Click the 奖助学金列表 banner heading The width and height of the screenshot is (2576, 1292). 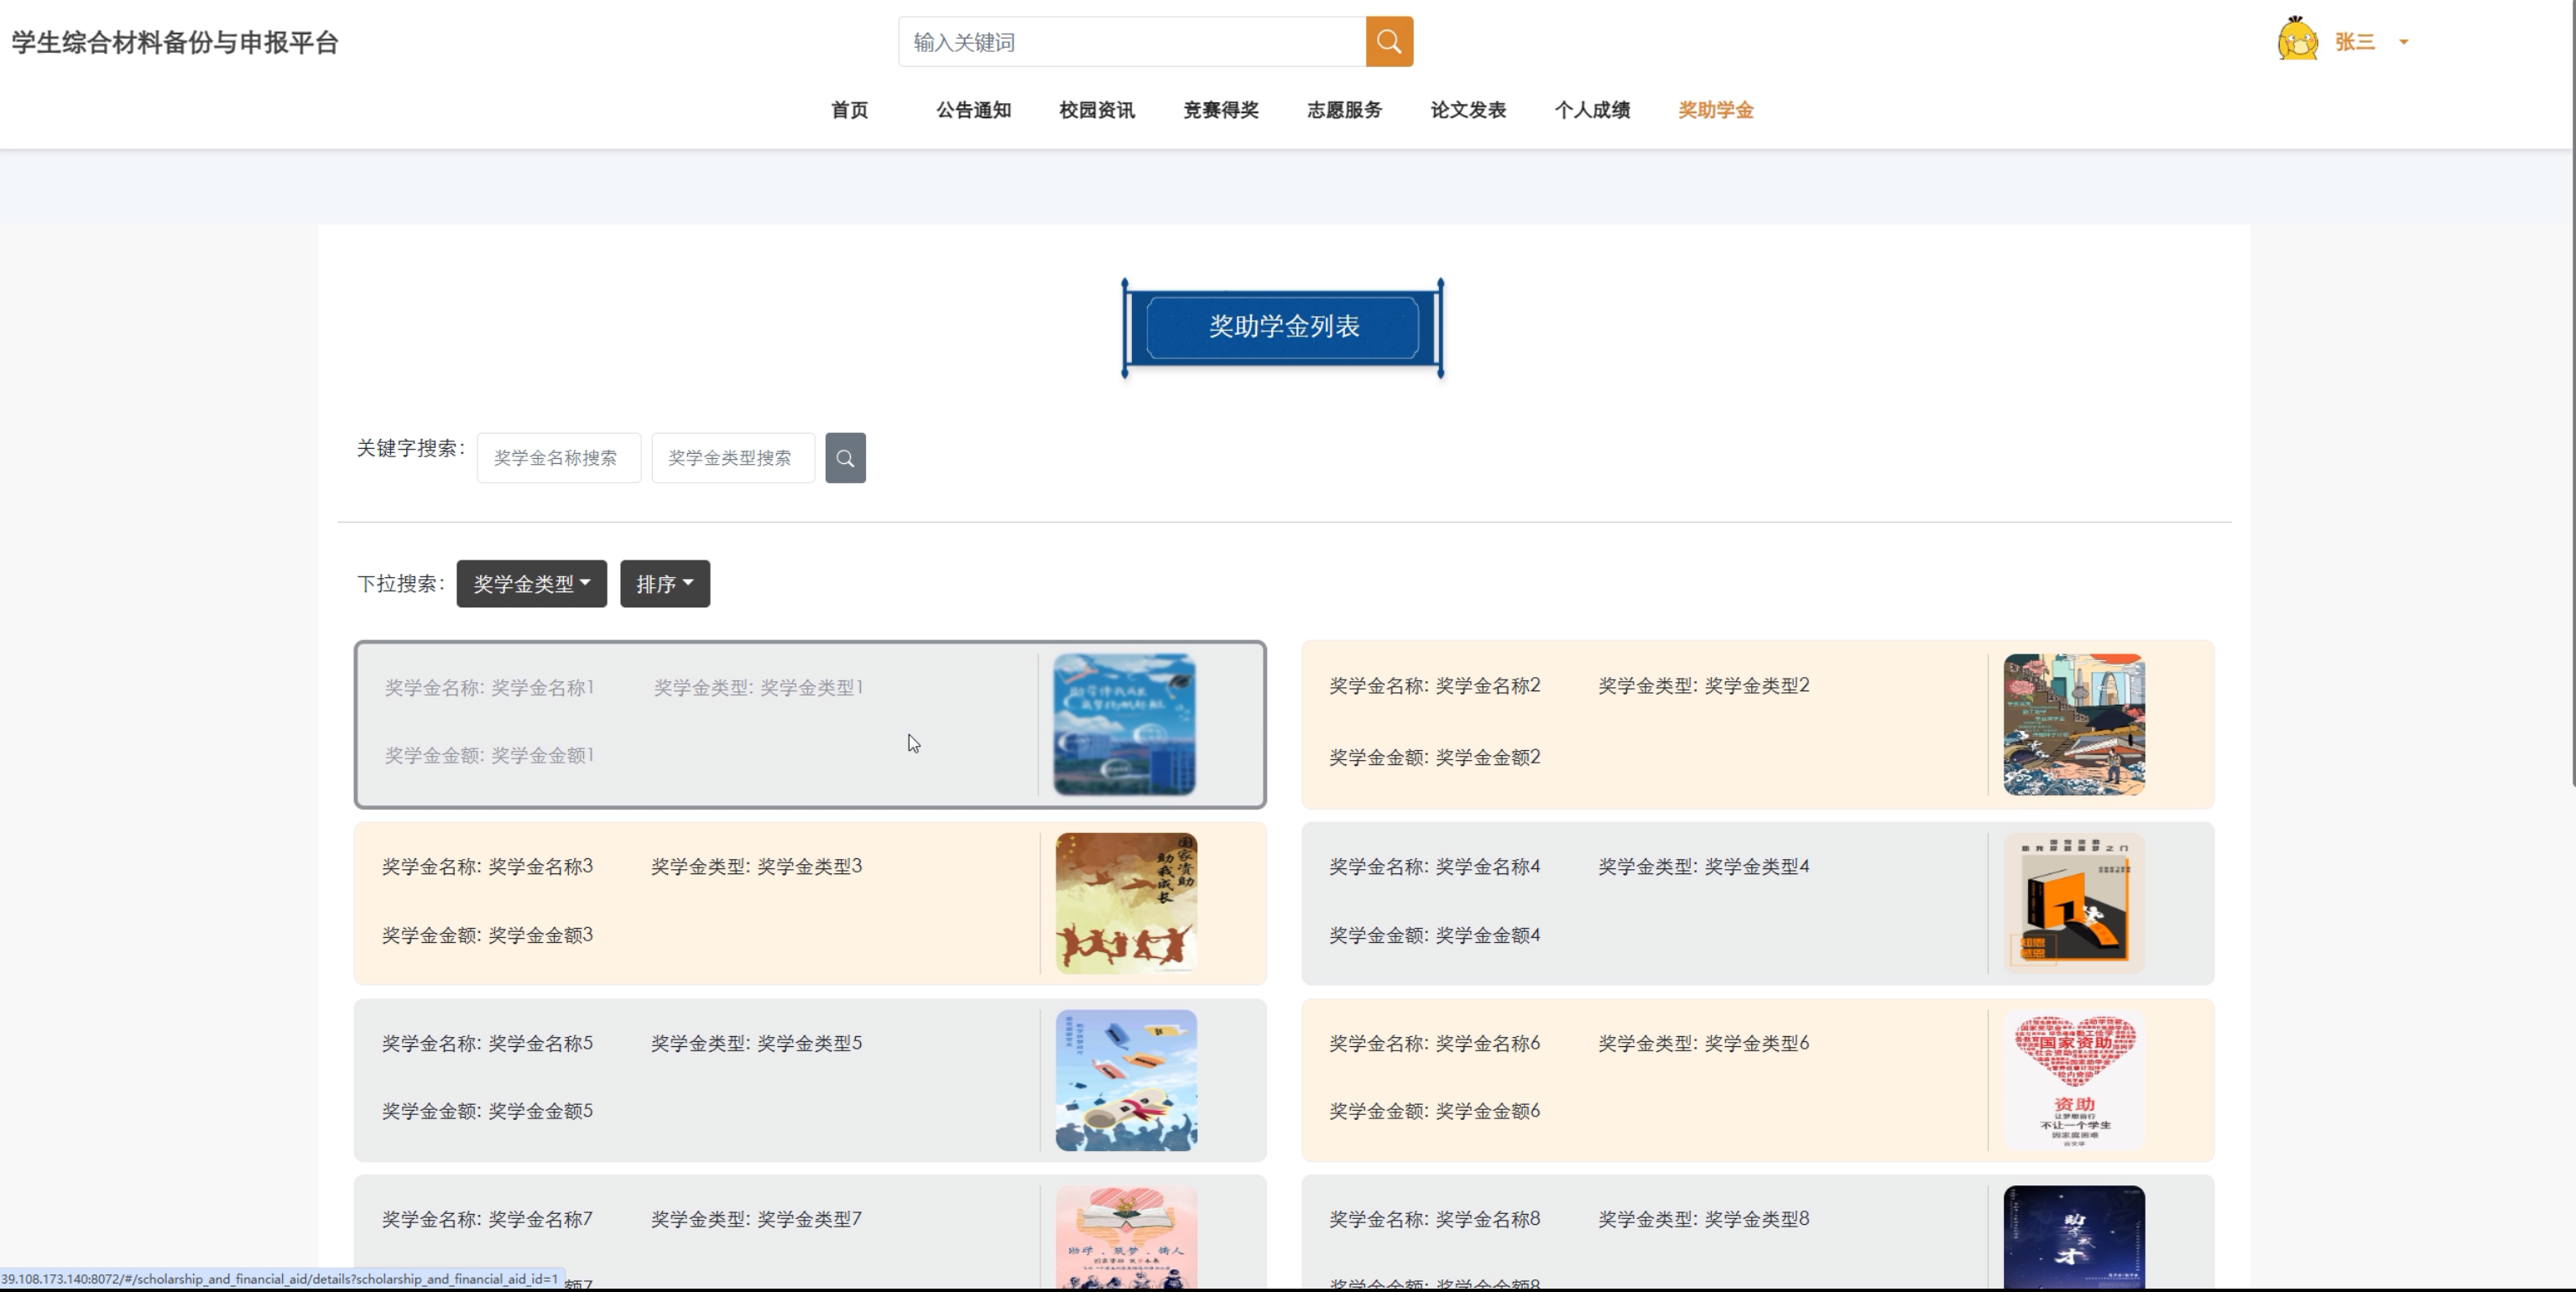point(1283,327)
